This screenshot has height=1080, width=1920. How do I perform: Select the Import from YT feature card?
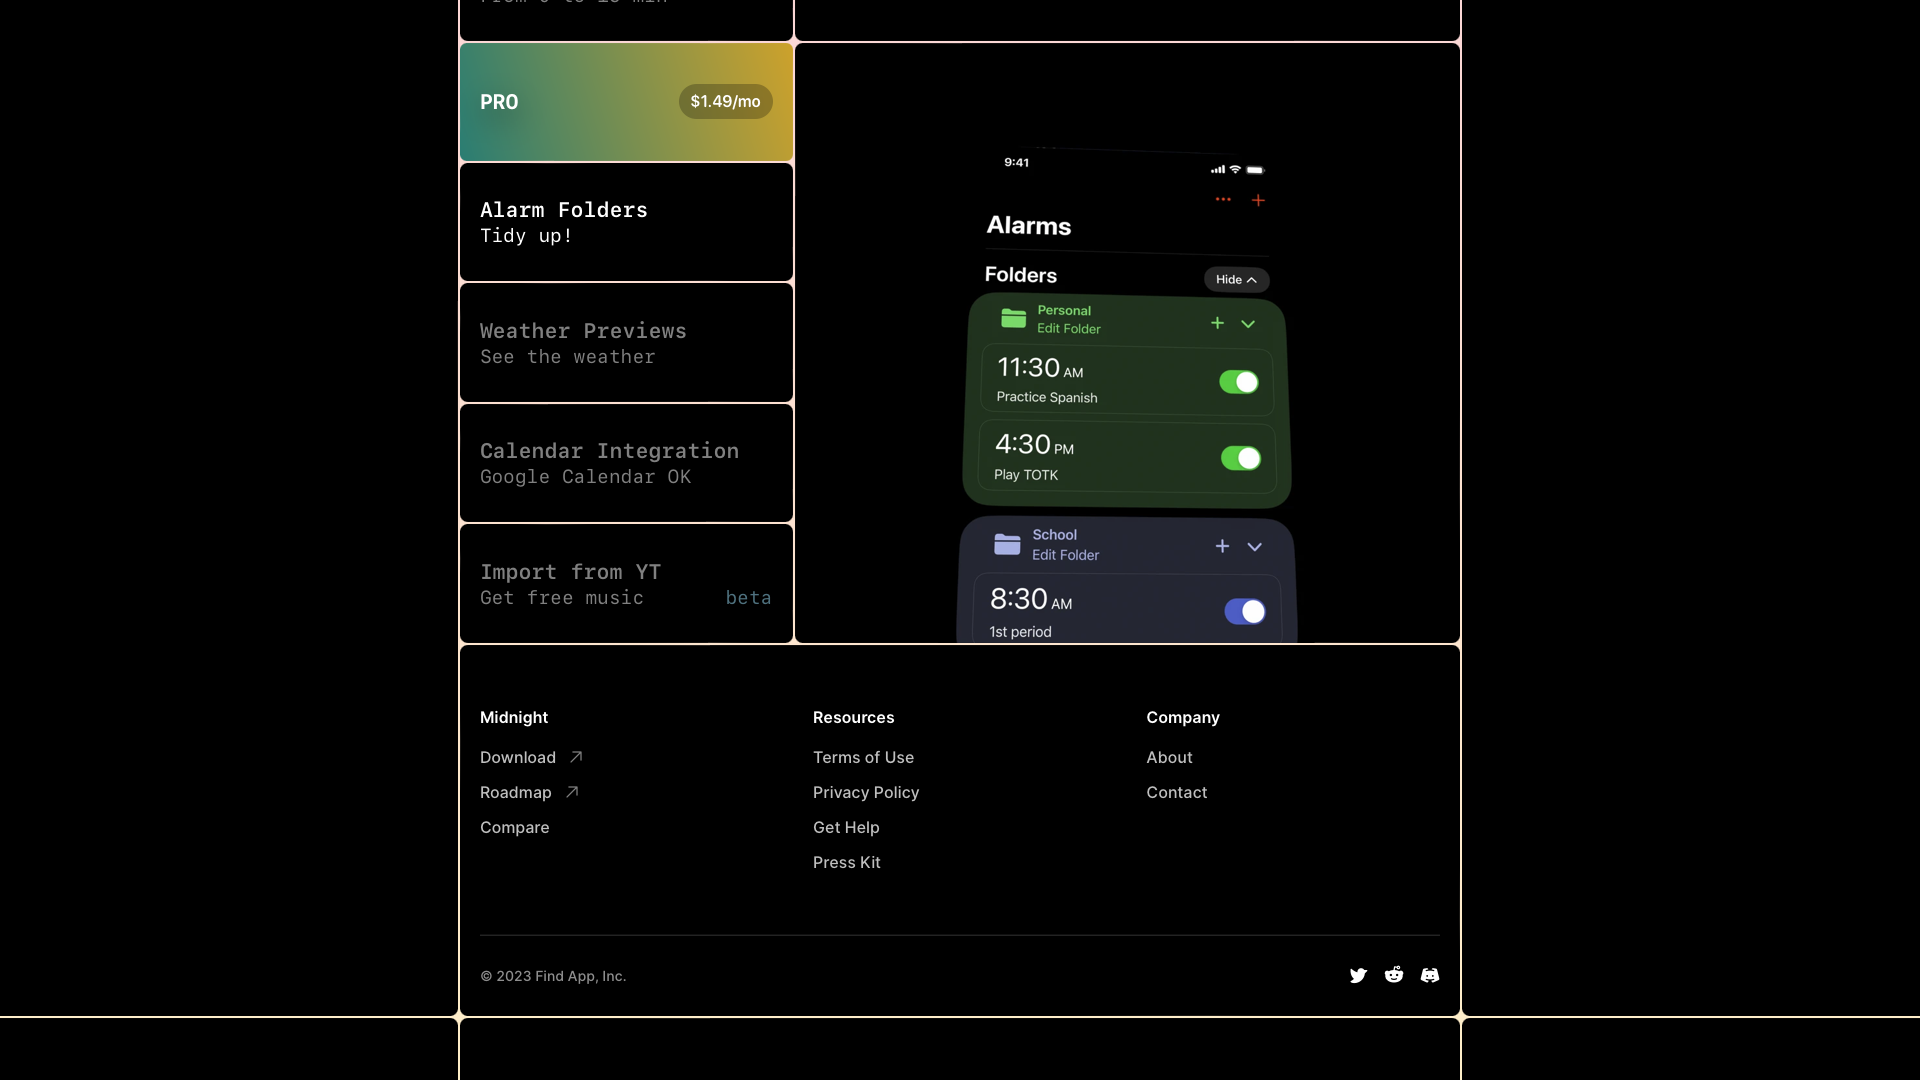click(x=626, y=584)
